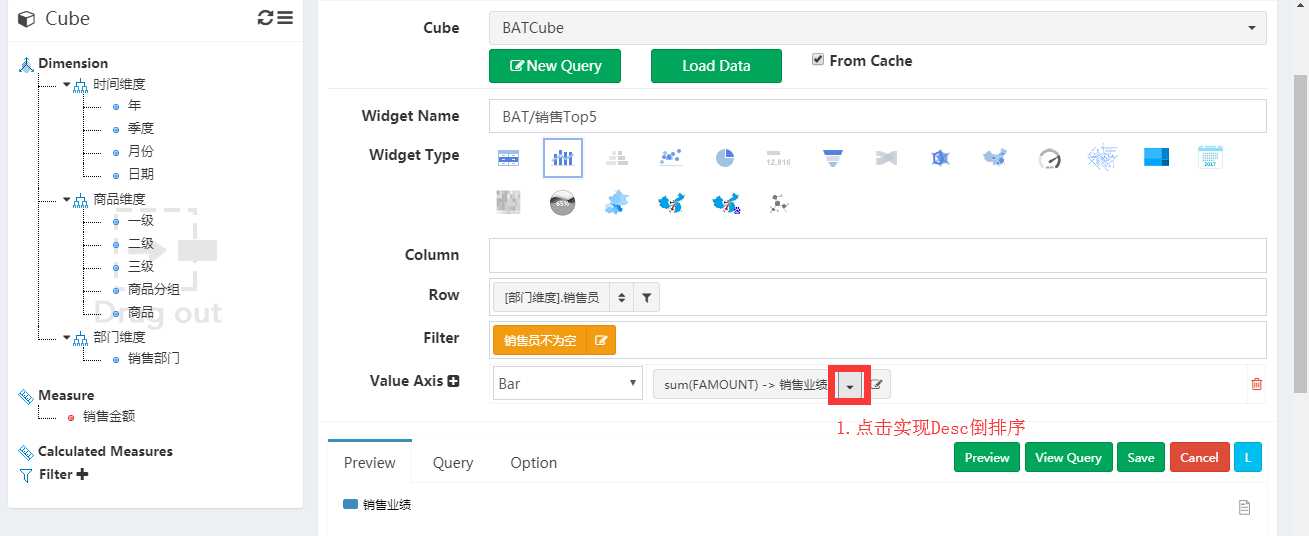
Task: Select 销售金额 measure in tree
Action: click(109, 417)
